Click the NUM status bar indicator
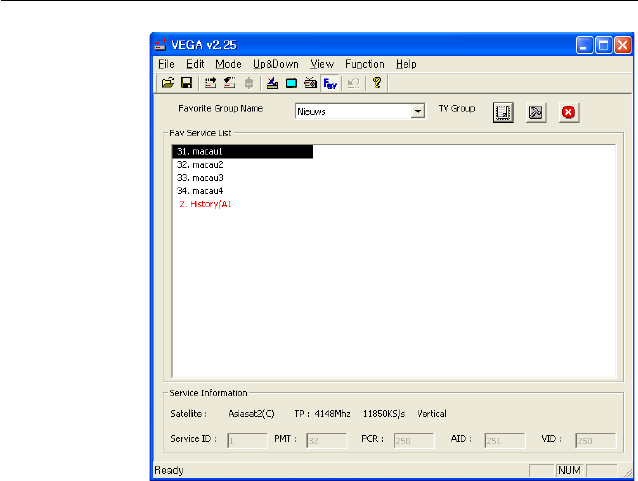638x481 pixels. [x=569, y=470]
